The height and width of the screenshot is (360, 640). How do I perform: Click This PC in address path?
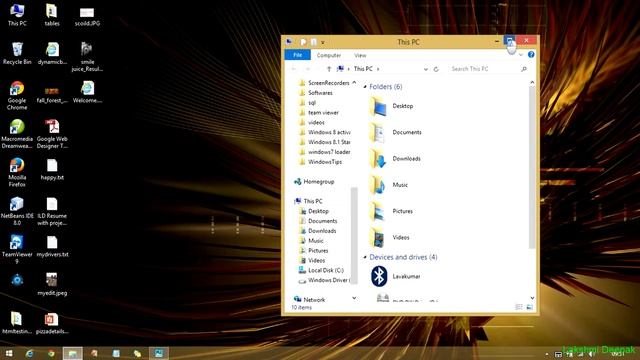click(363, 69)
